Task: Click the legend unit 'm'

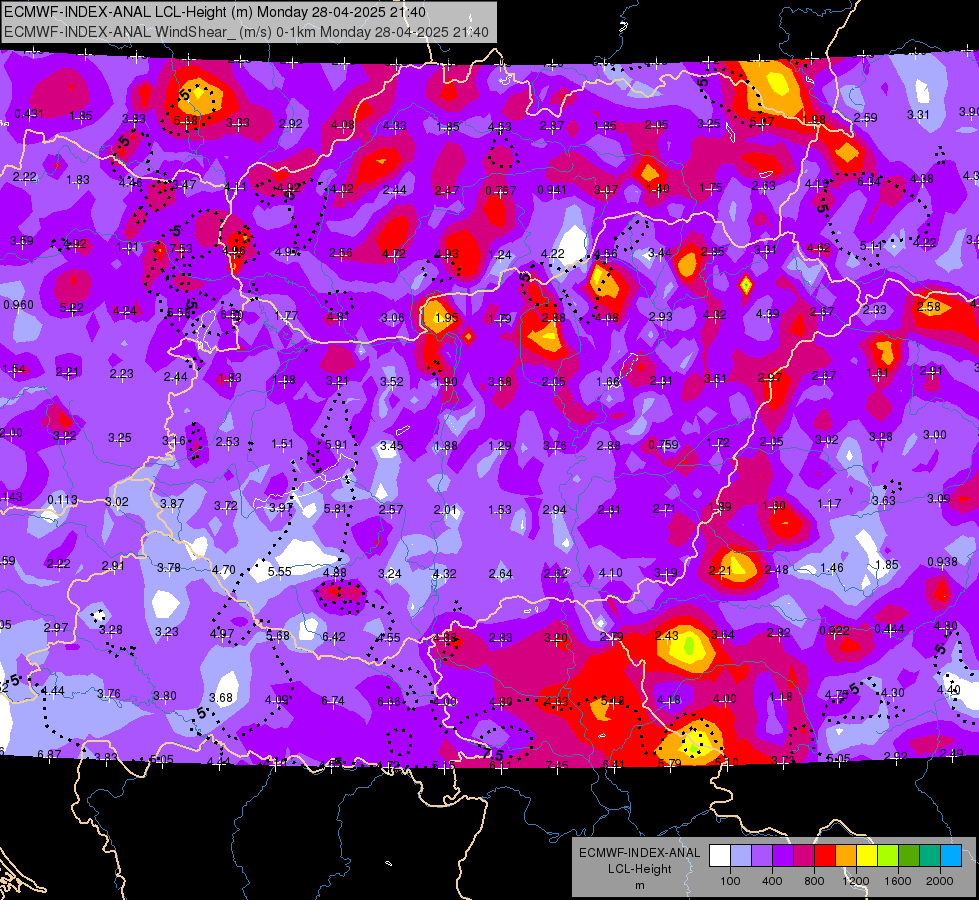Action: 639,885
